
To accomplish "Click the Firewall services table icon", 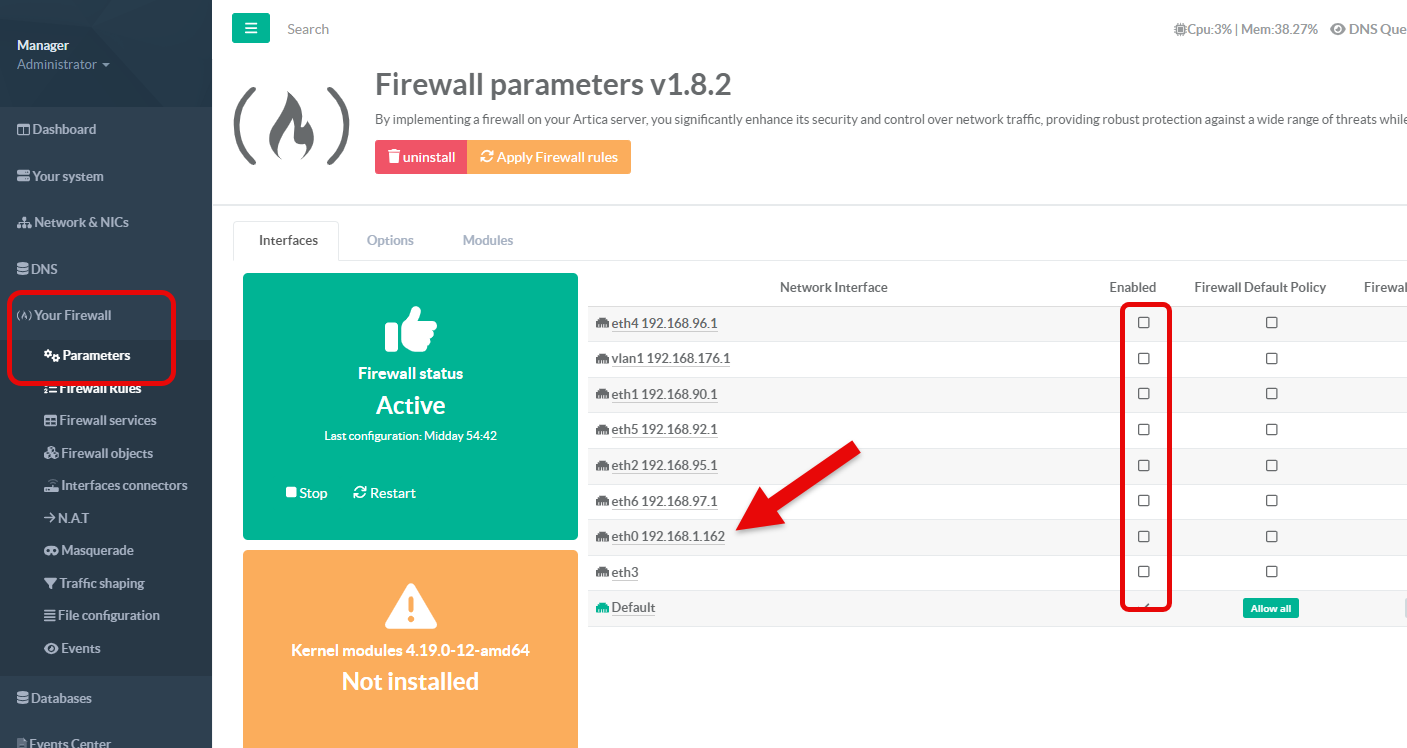I will tap(51, 421).
